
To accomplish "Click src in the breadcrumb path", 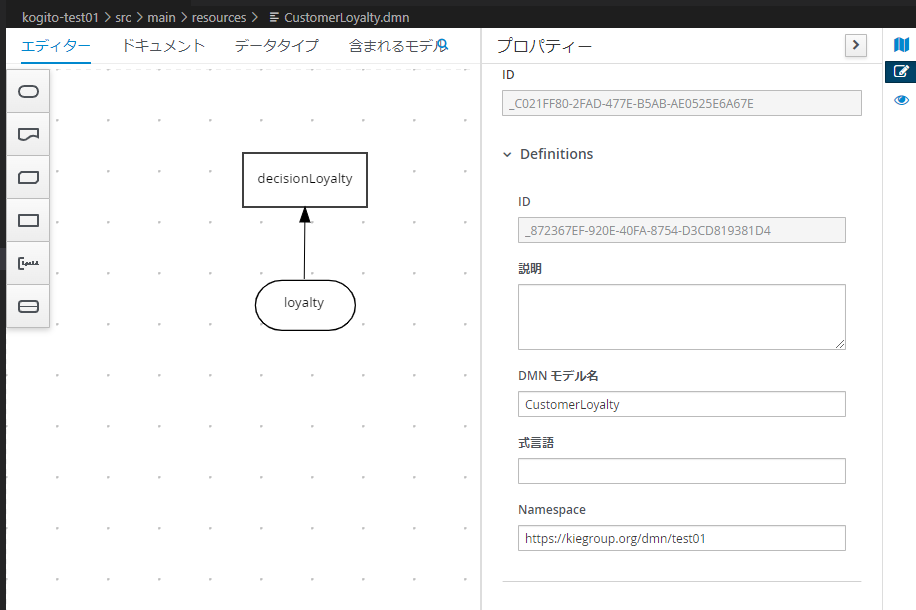I will 123,18.
